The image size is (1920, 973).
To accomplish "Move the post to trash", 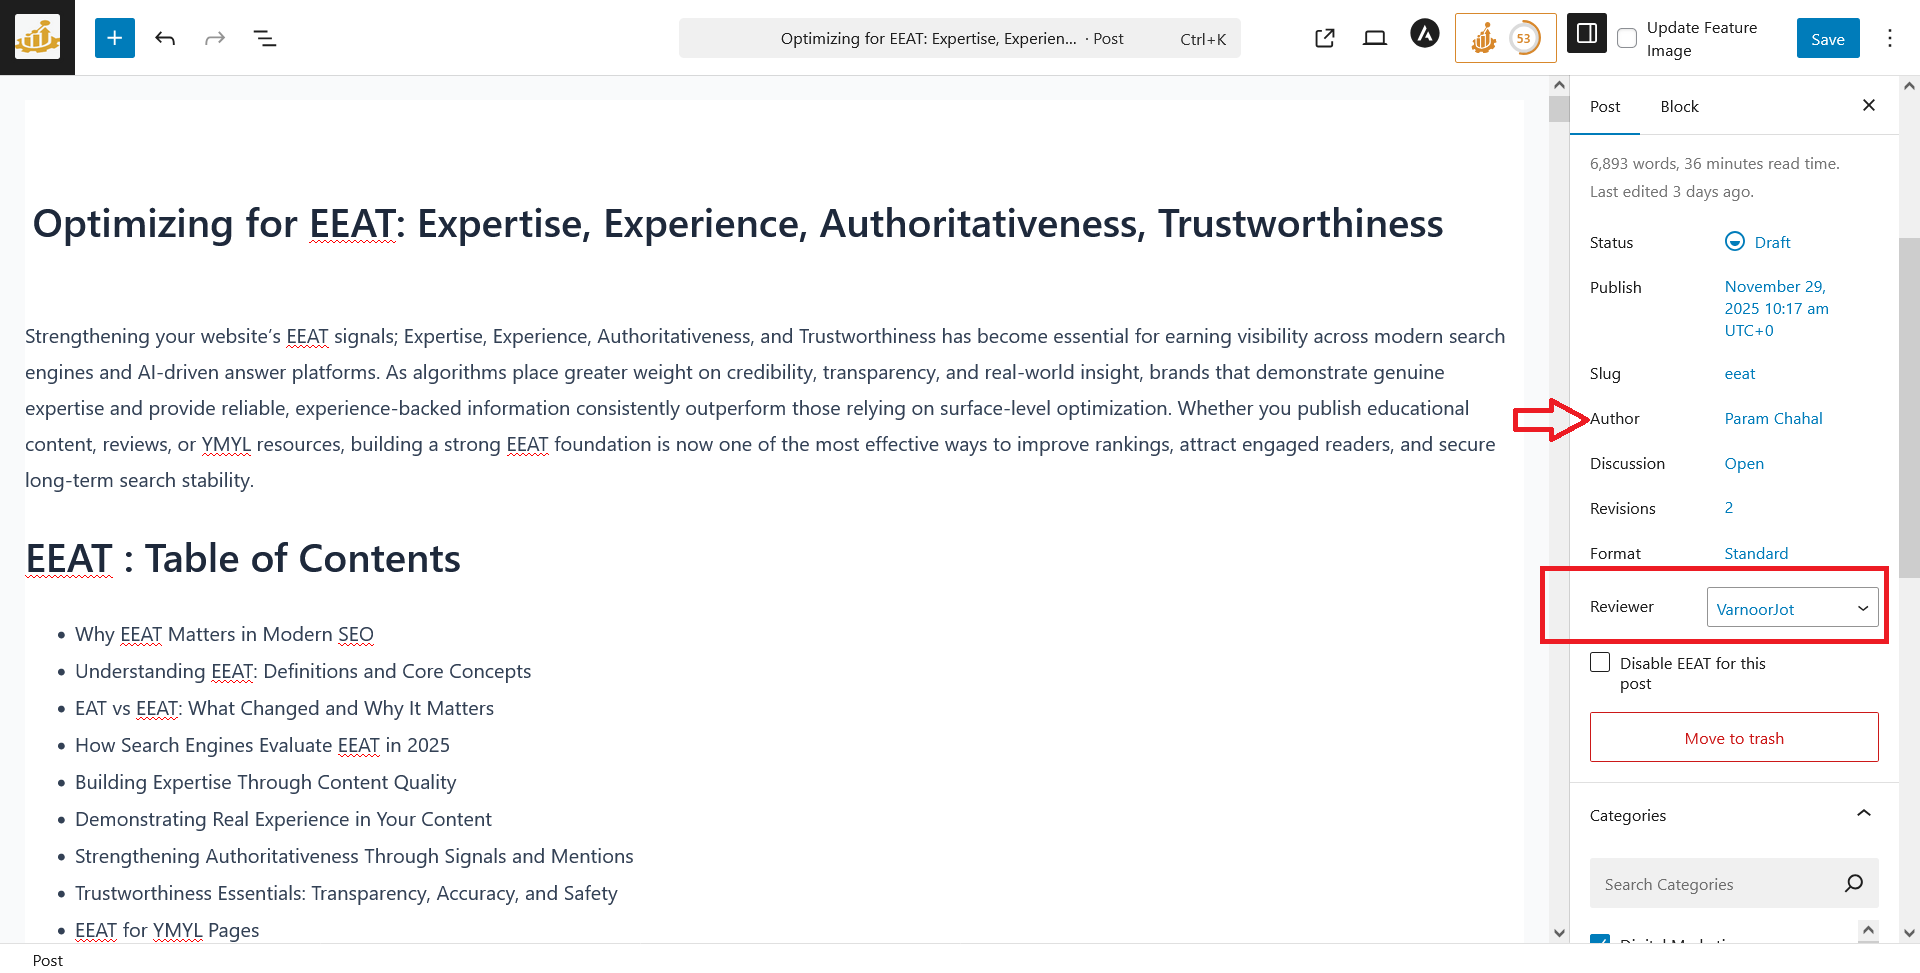I will click(x=1734, y=737).
